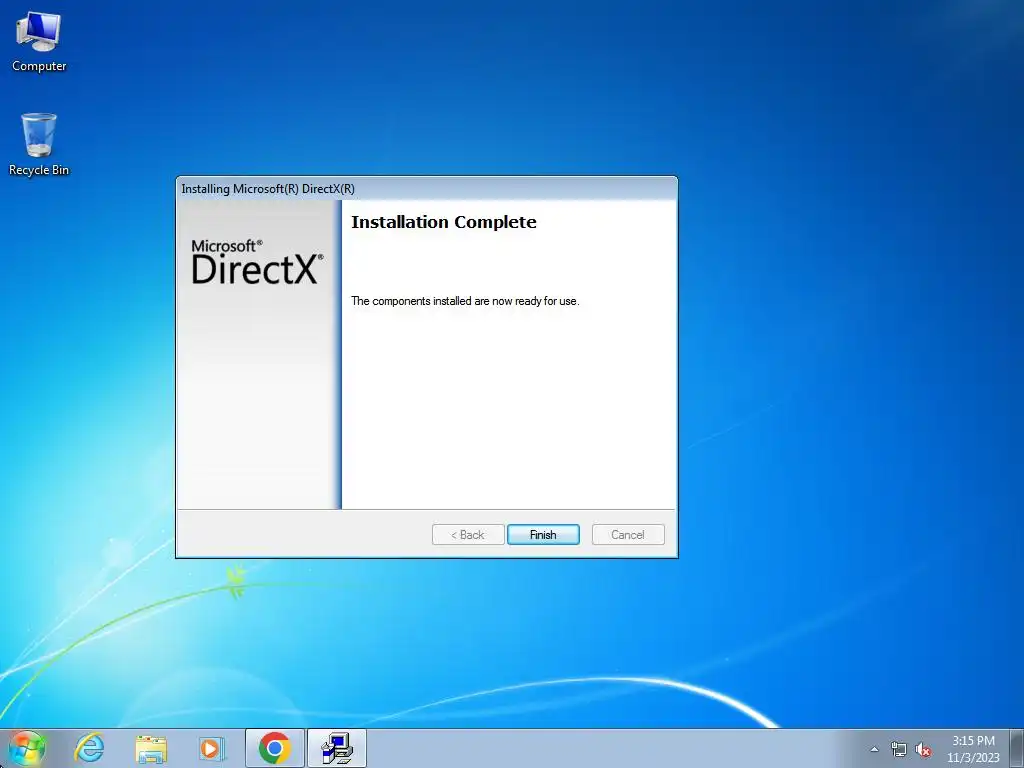The width and height of the screenshot is (1024, 768).
Task: Click the 'components installed are now ready' message
Action: coord(465,301)
